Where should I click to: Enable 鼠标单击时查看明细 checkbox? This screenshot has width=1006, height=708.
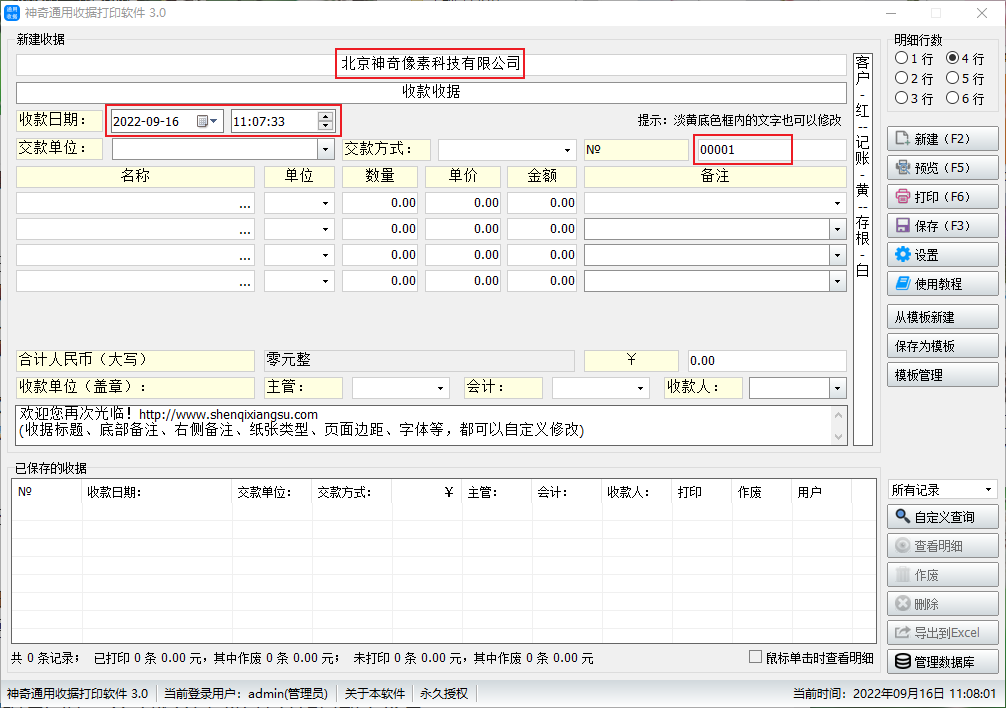tap(756, 658)
